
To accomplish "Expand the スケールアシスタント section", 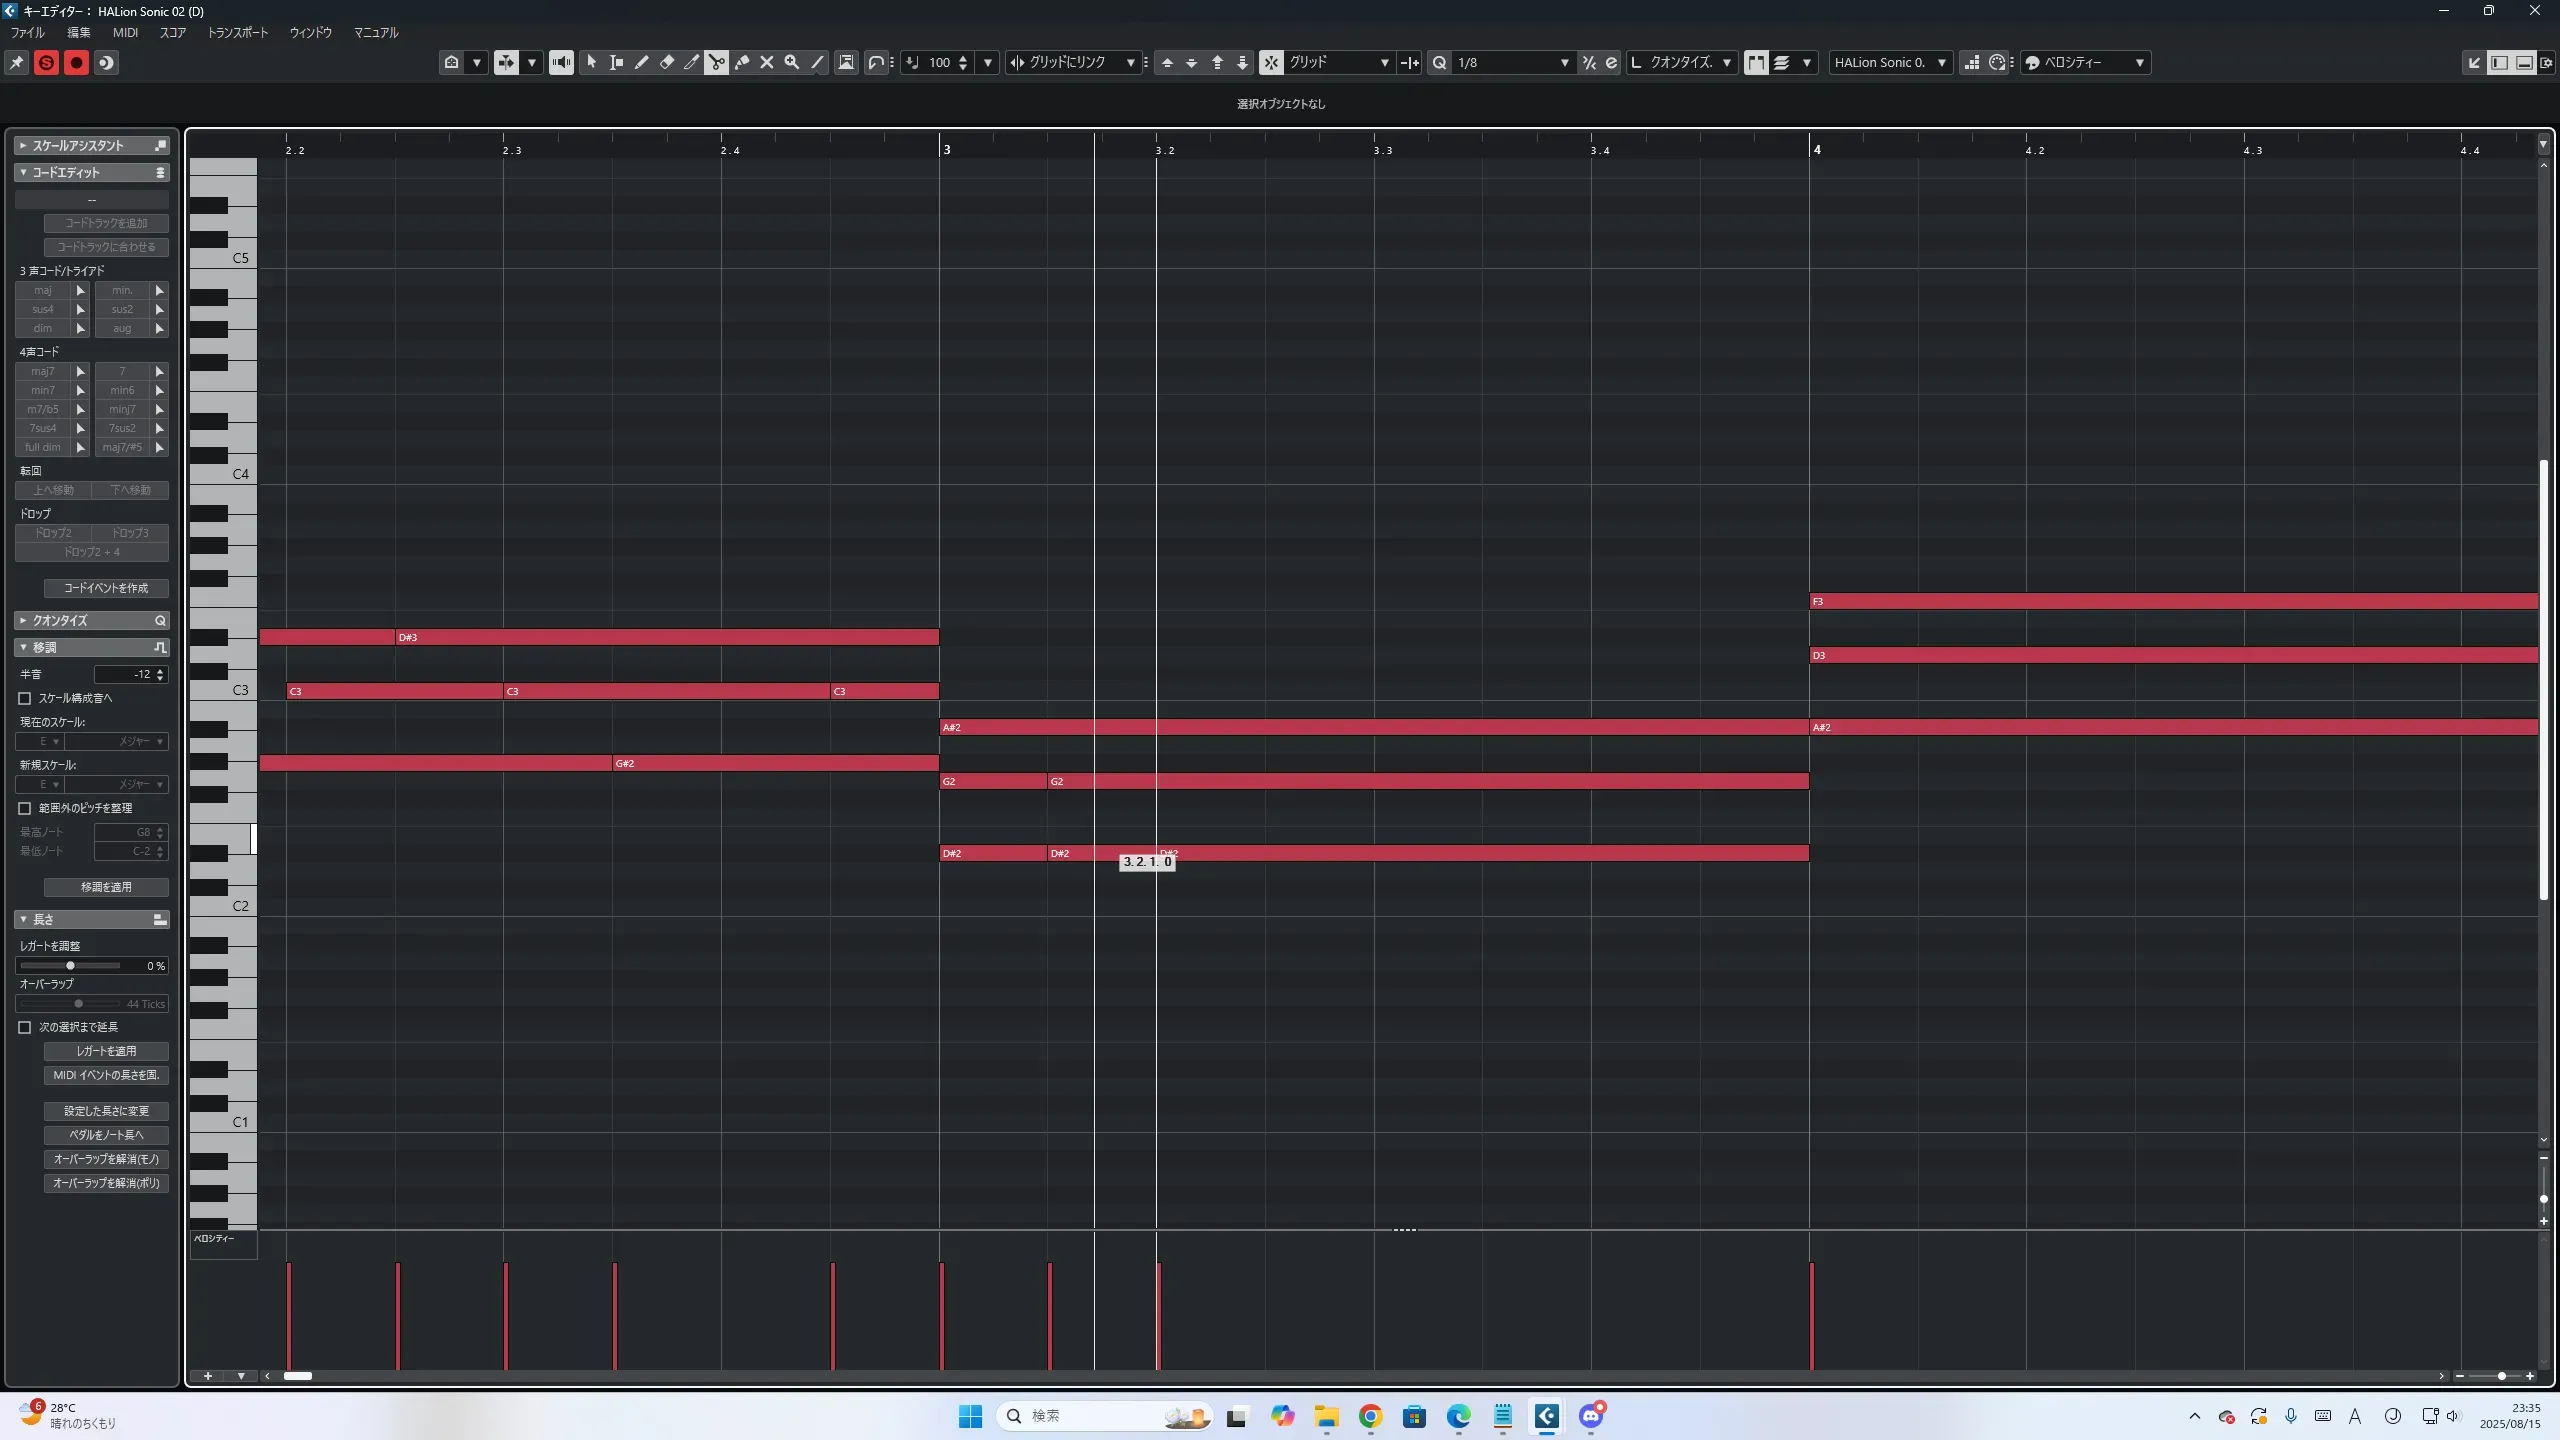I will point(23,145).
